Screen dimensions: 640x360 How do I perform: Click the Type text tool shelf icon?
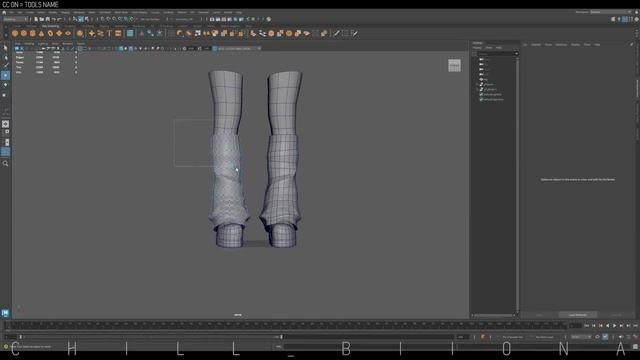coord(109,33)
